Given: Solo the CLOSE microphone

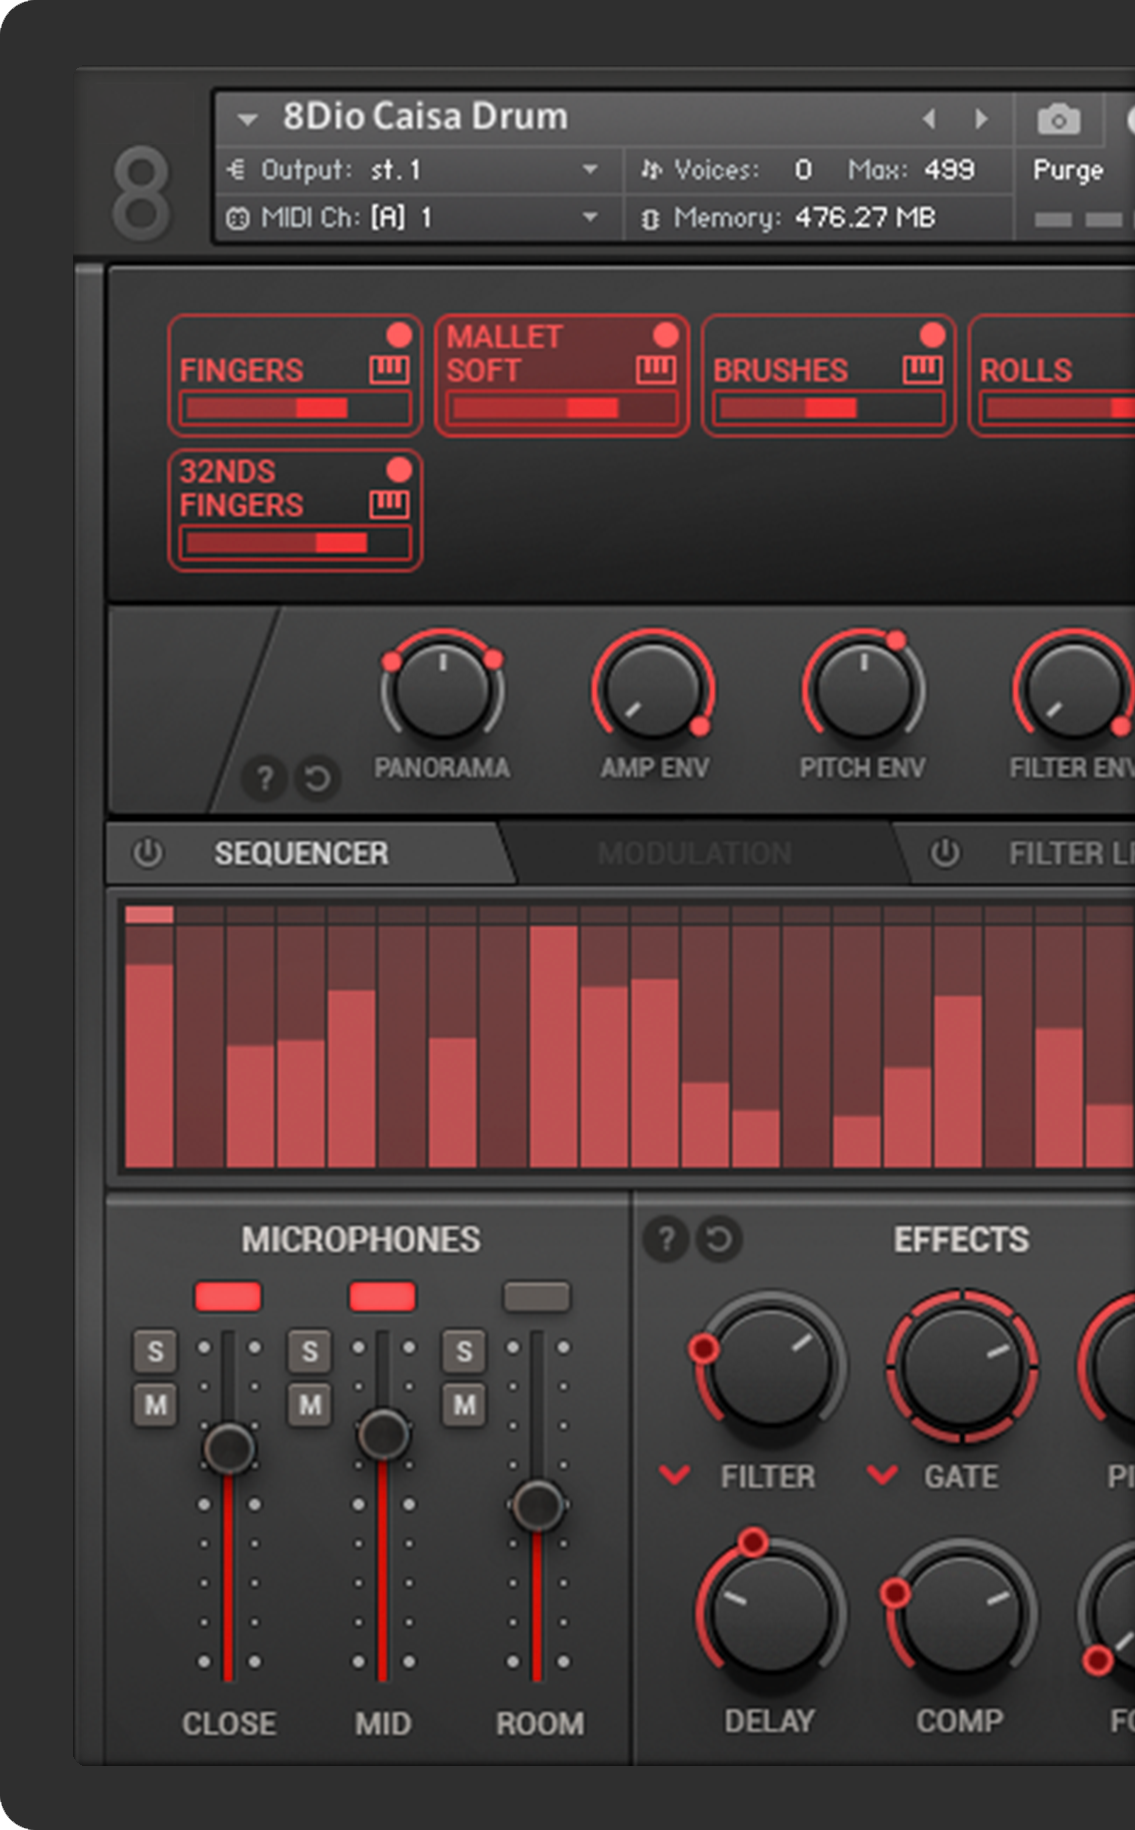Looking at the screenshot, I should point(155,1352).
